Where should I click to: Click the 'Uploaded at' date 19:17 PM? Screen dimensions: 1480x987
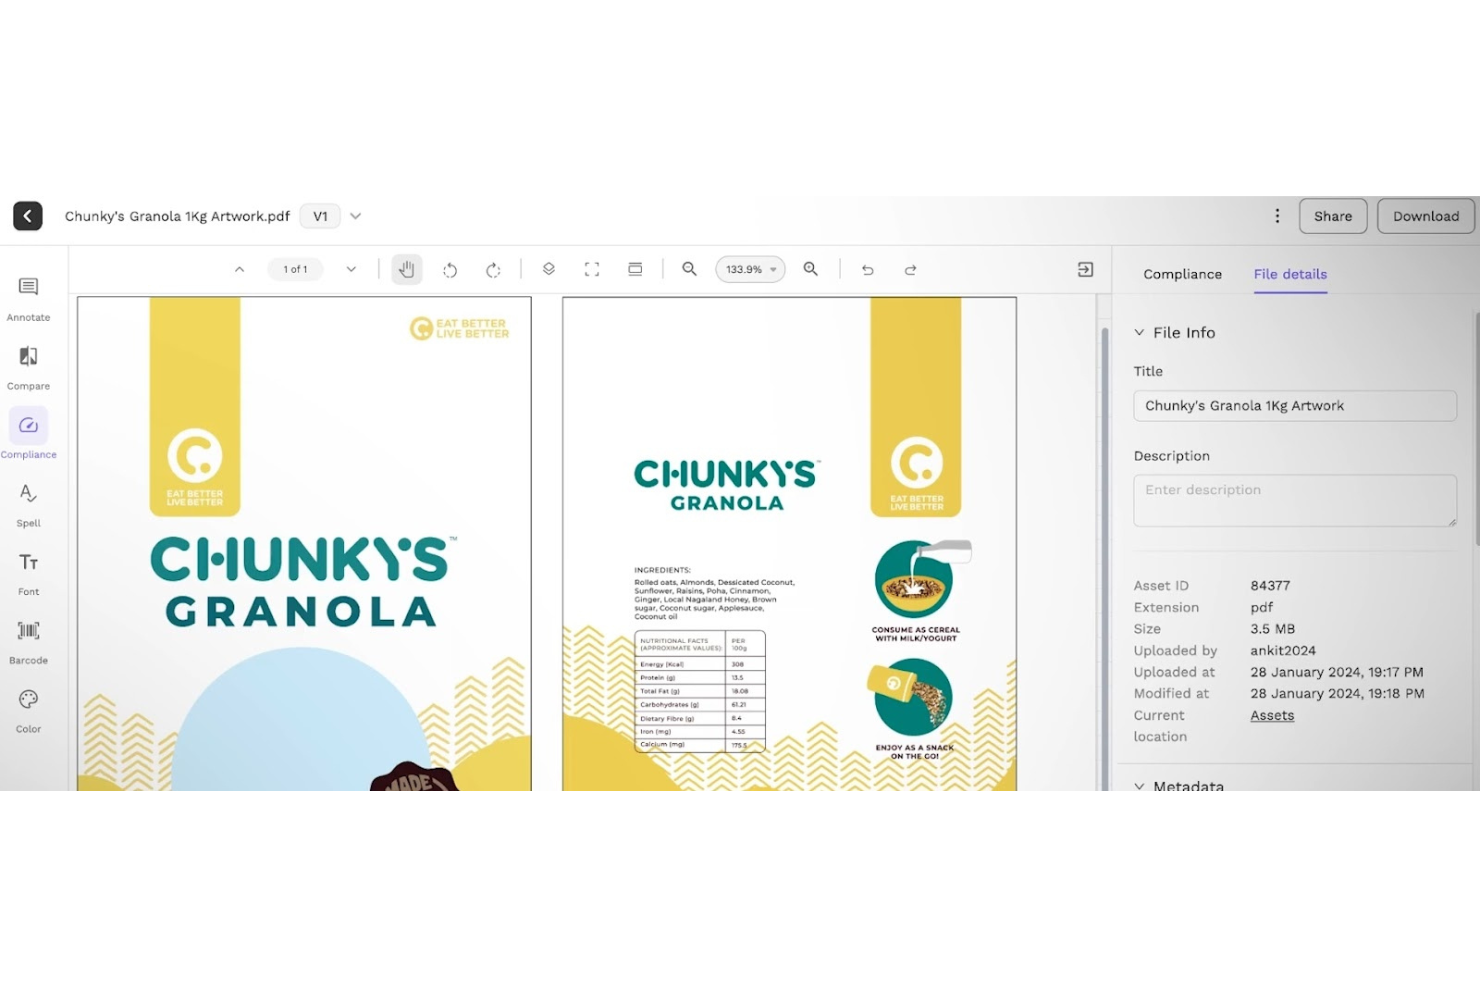1337,672
